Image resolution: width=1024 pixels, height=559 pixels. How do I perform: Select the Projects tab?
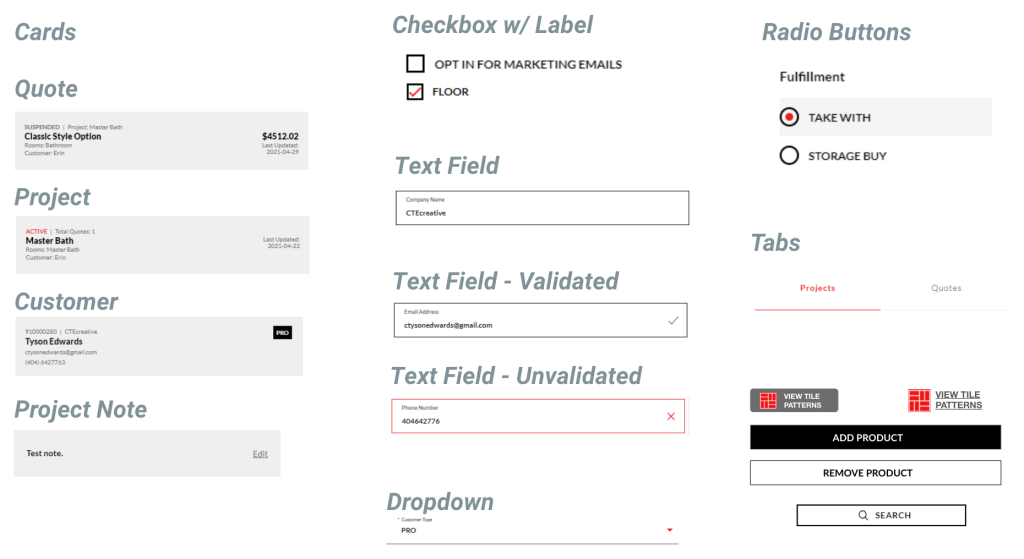click(817, 288)
